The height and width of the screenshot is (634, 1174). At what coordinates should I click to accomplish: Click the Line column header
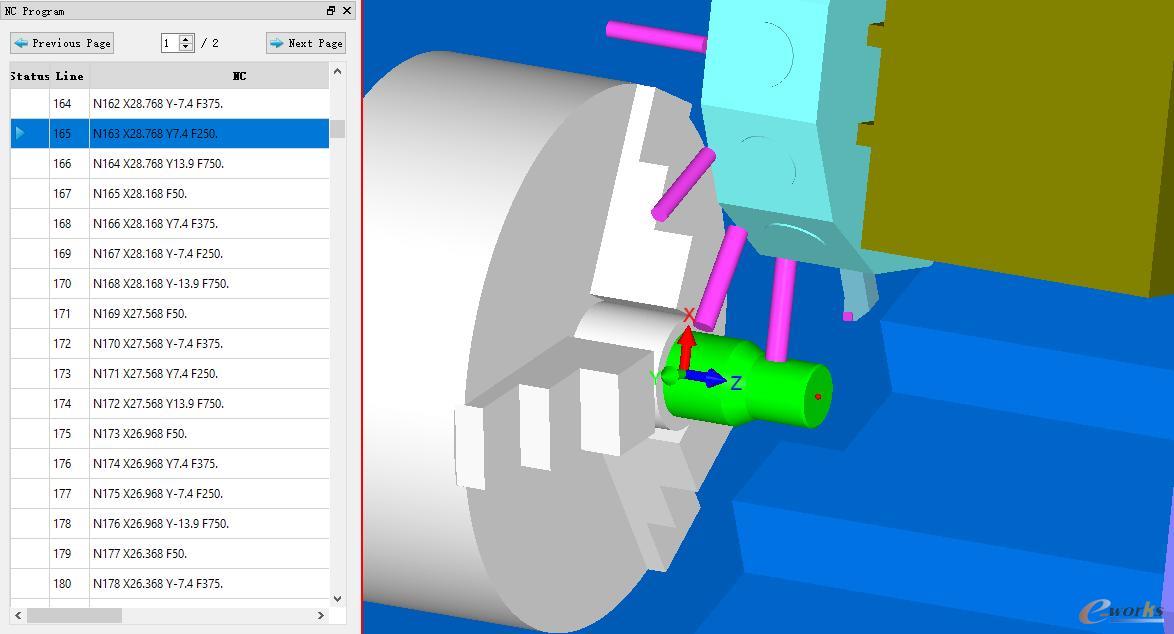point(70,76)
